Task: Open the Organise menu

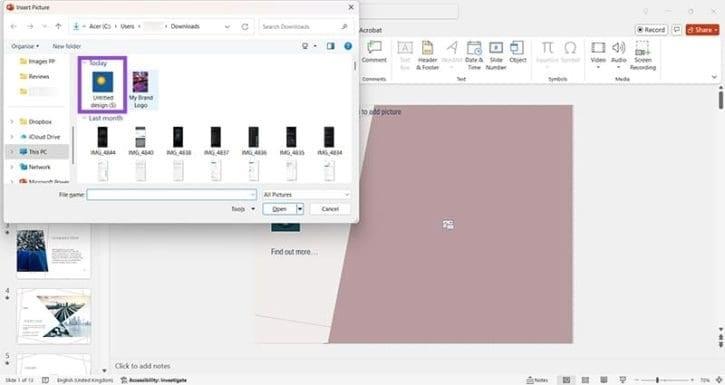Action: pyautogui.click(x=25, y=46)
